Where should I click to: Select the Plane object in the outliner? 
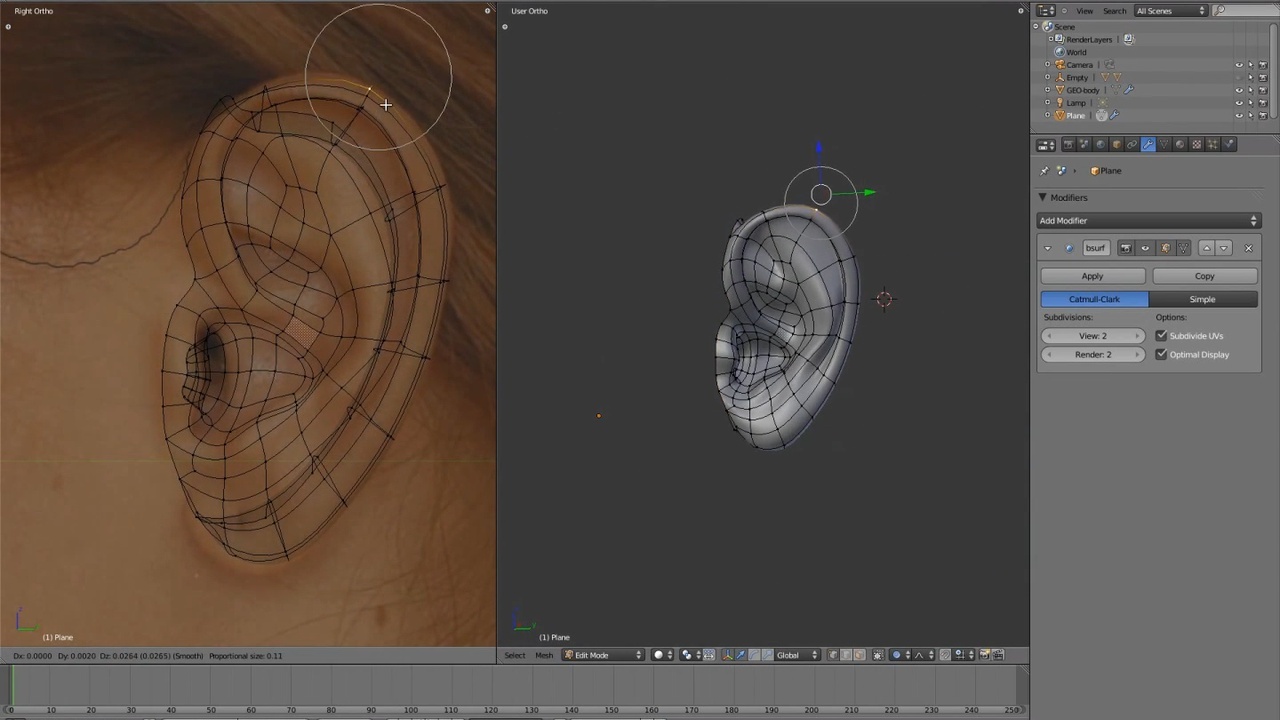click(x=1075, y=115)
